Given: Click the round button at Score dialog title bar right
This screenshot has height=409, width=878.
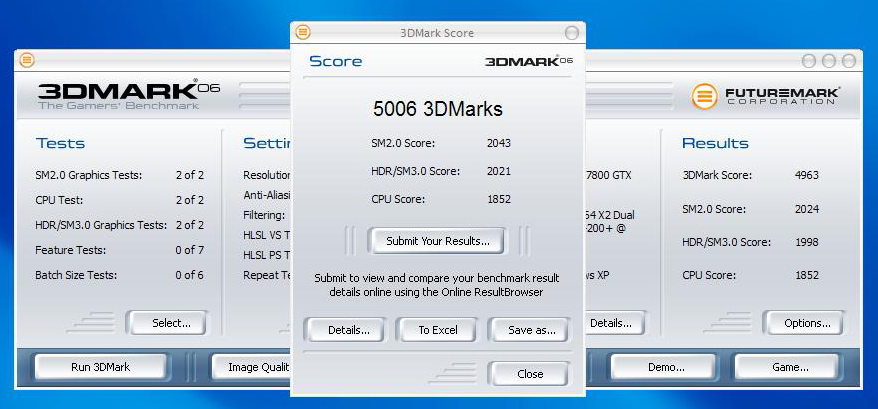Looking at the screenshot, I should pyautogui.click(x=572, y=33).
